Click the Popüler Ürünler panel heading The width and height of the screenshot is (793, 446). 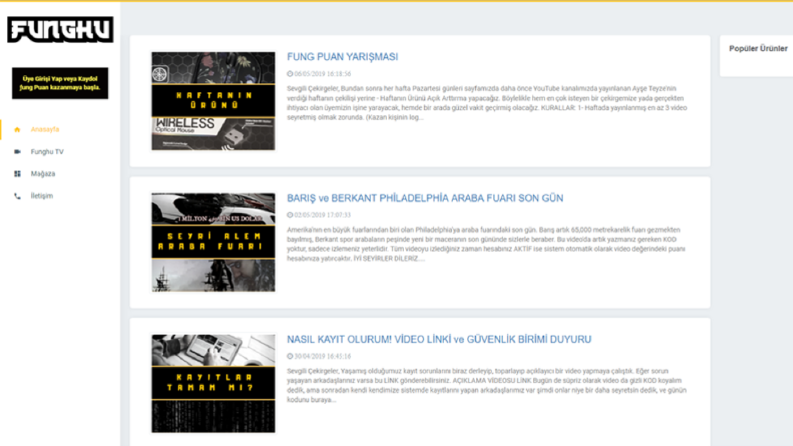point(758,49)
